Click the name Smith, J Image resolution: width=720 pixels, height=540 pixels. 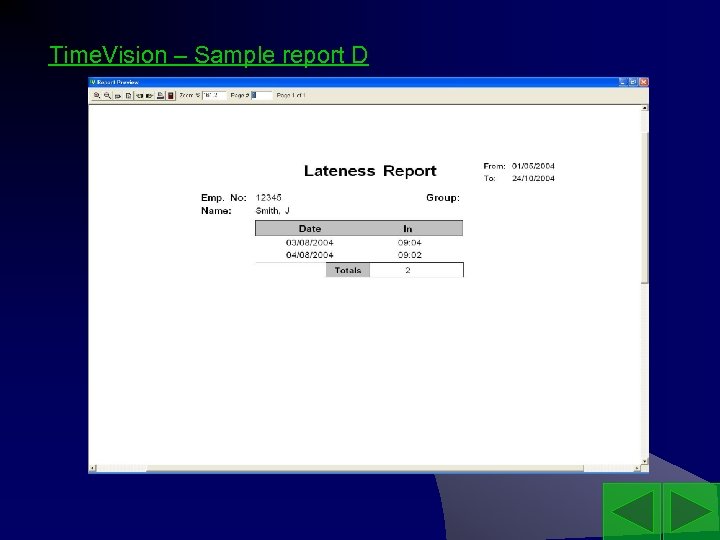pos(273,211)
